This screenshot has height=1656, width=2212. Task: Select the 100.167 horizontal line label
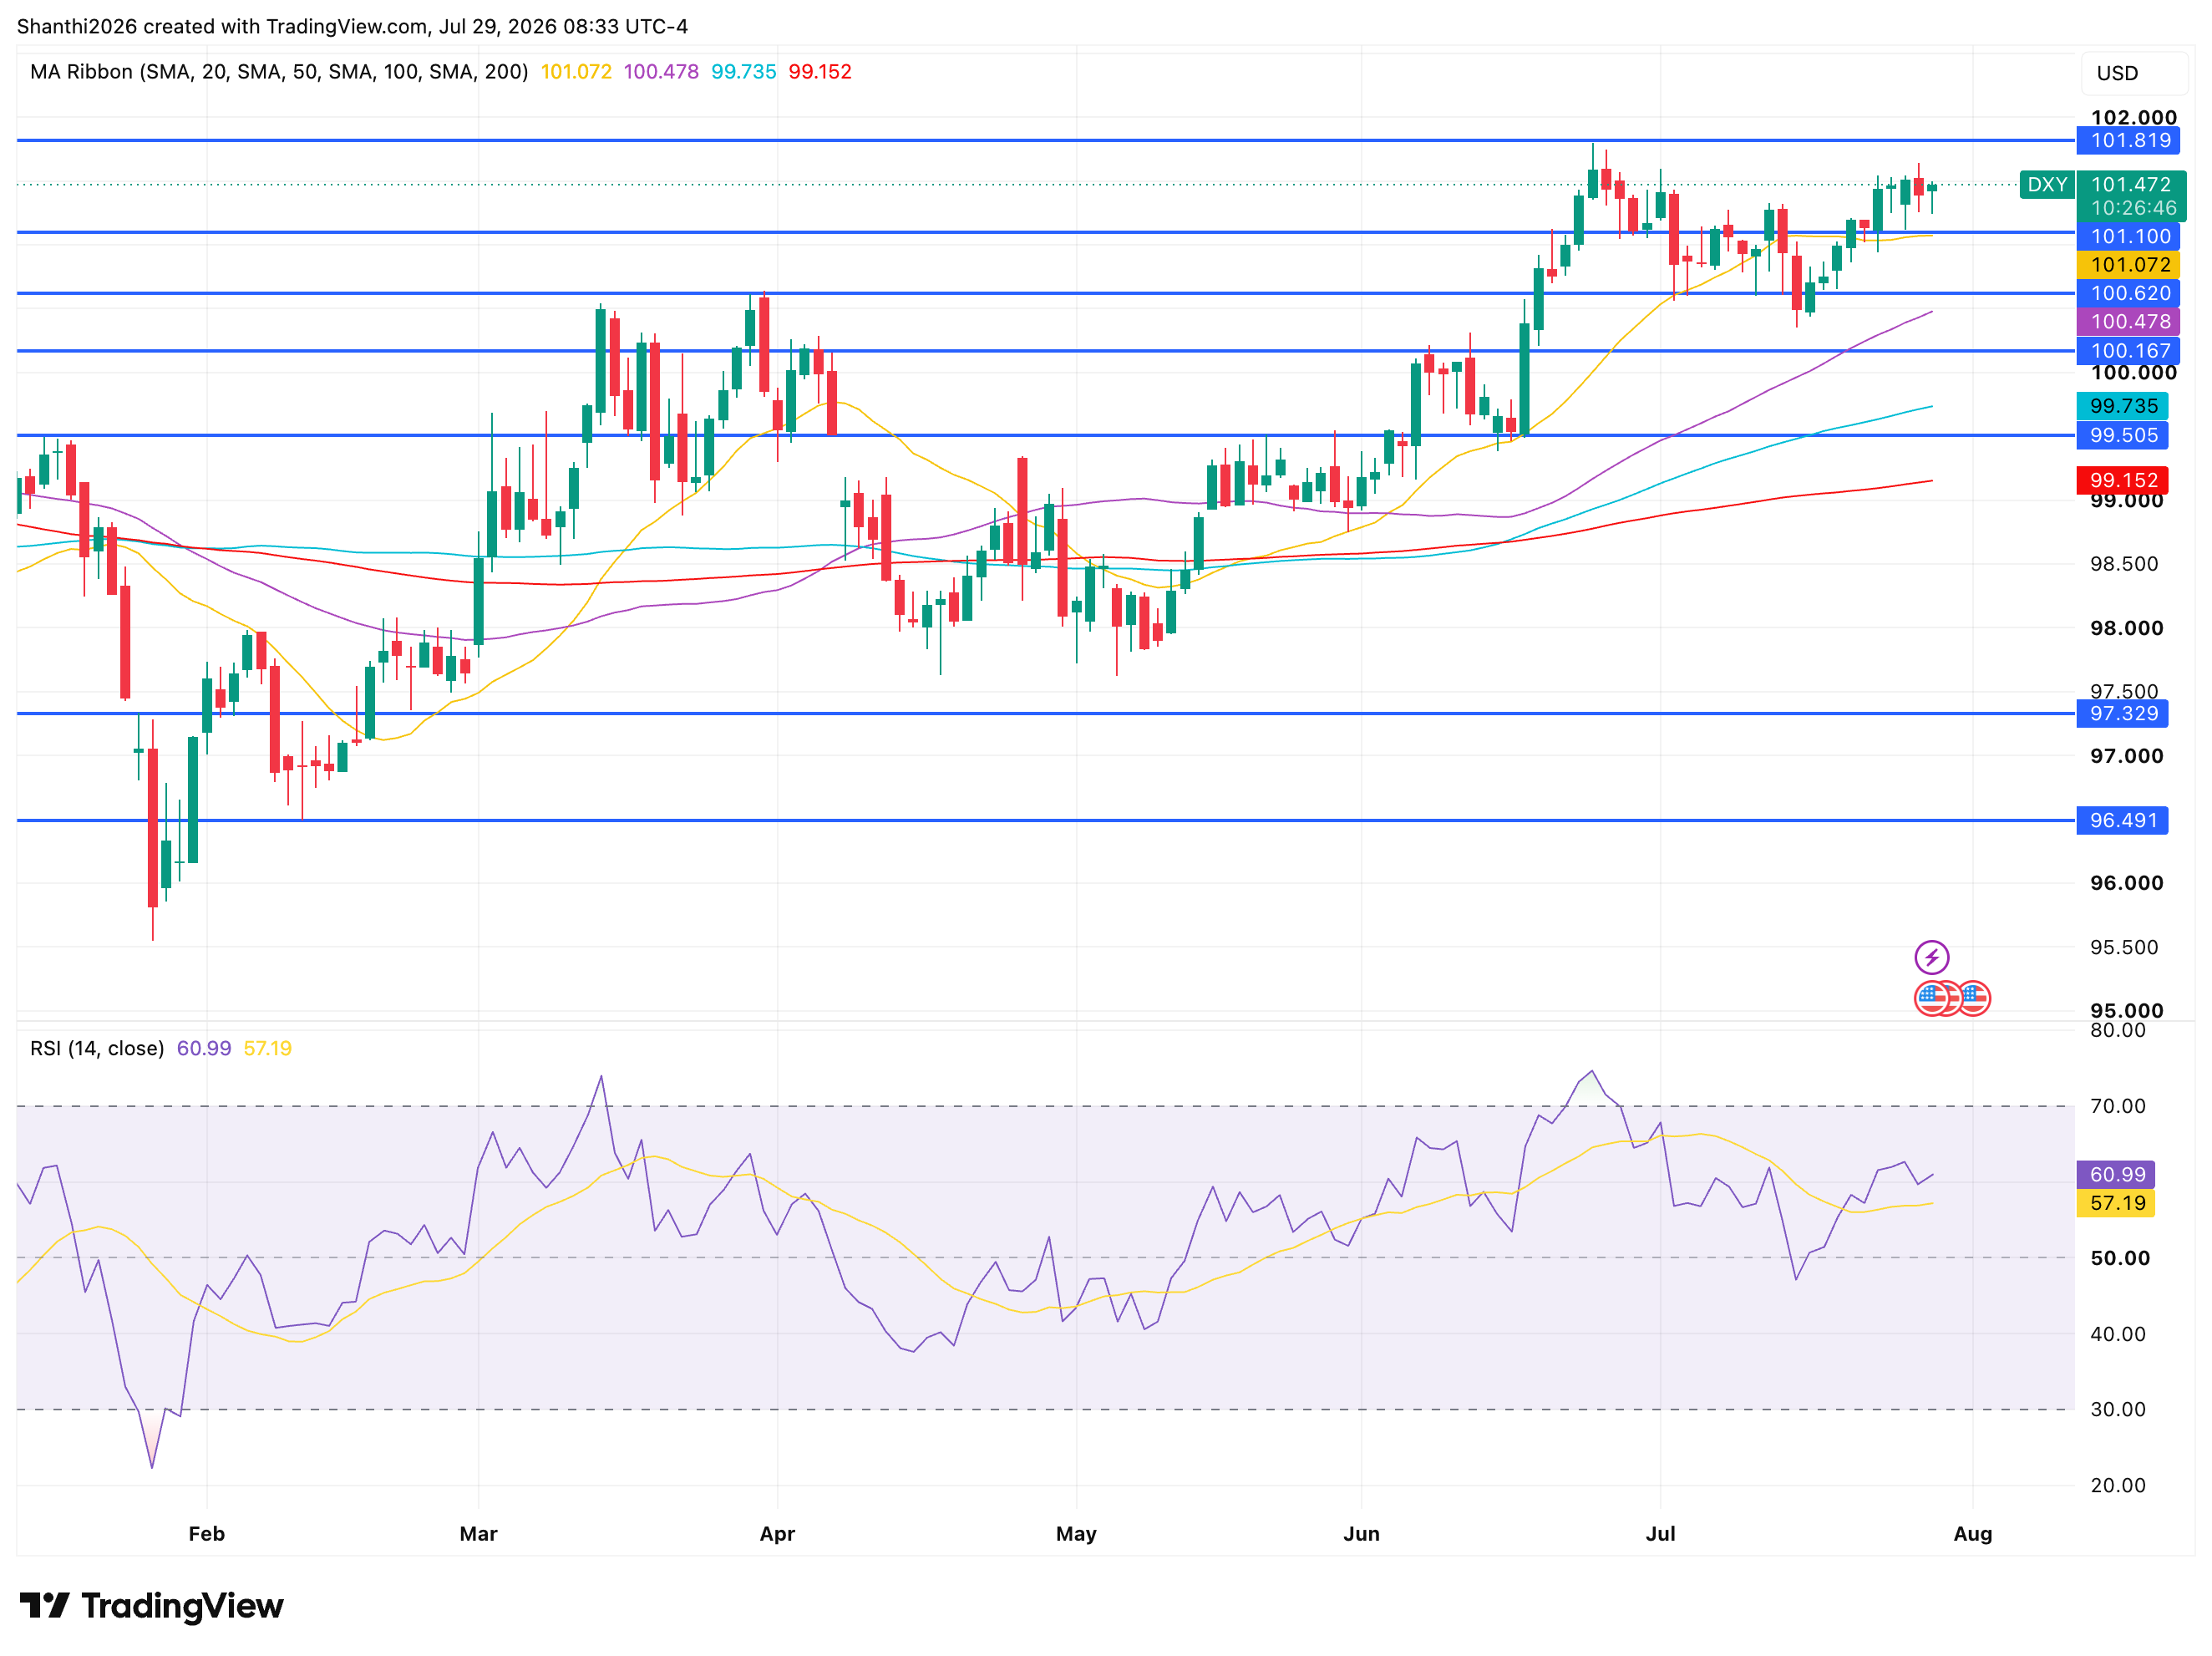point(2127,351)
